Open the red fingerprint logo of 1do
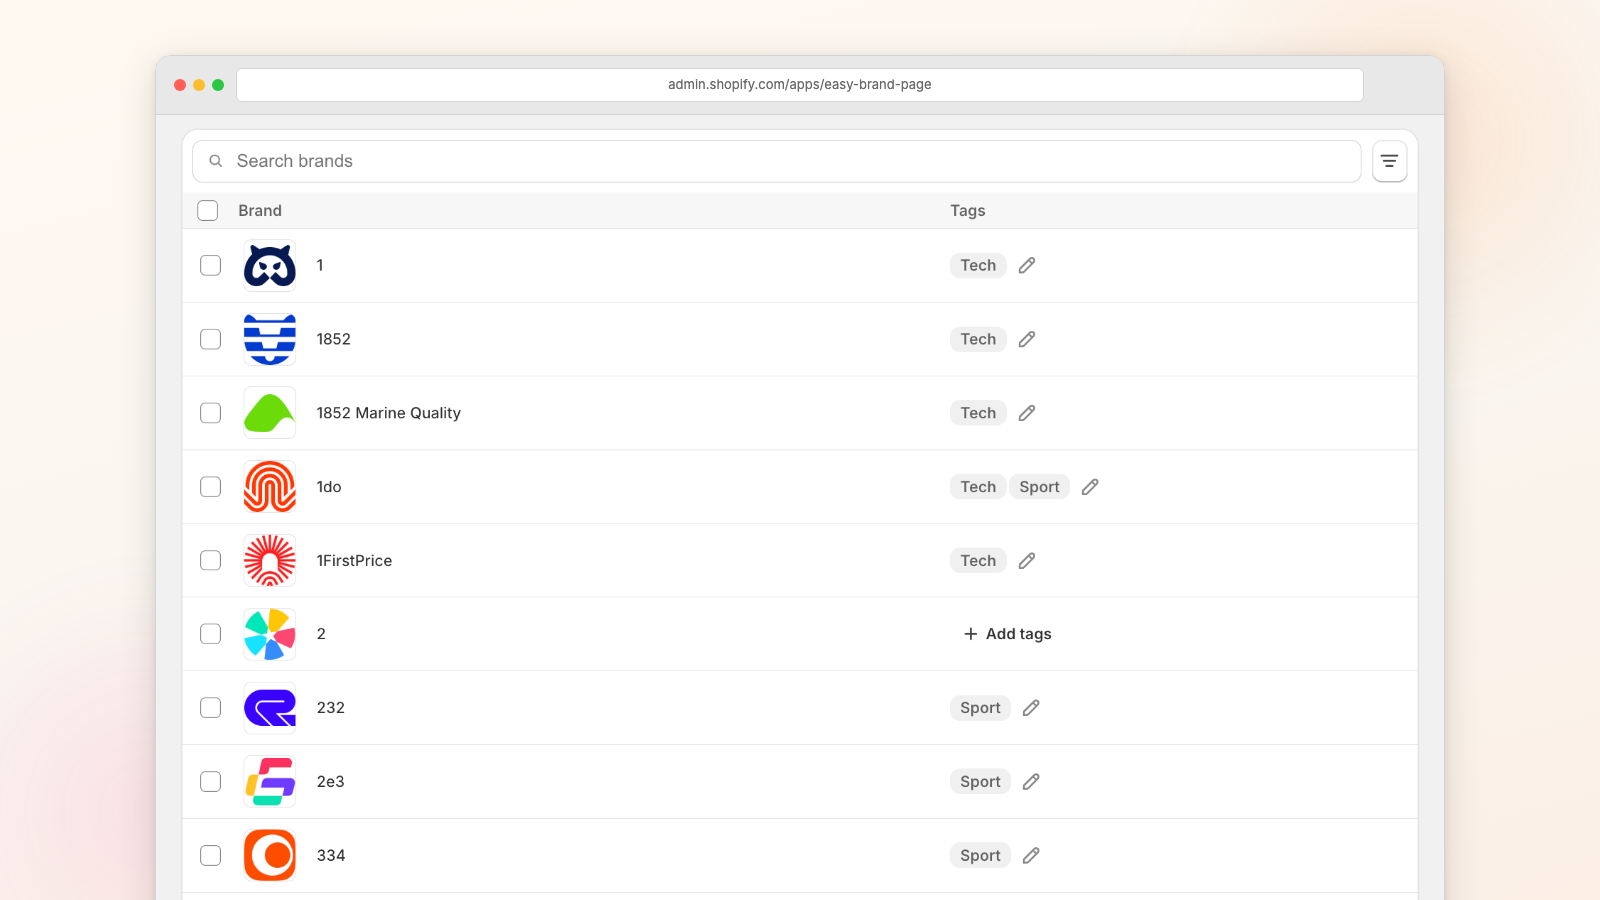 tap(270, 487)
